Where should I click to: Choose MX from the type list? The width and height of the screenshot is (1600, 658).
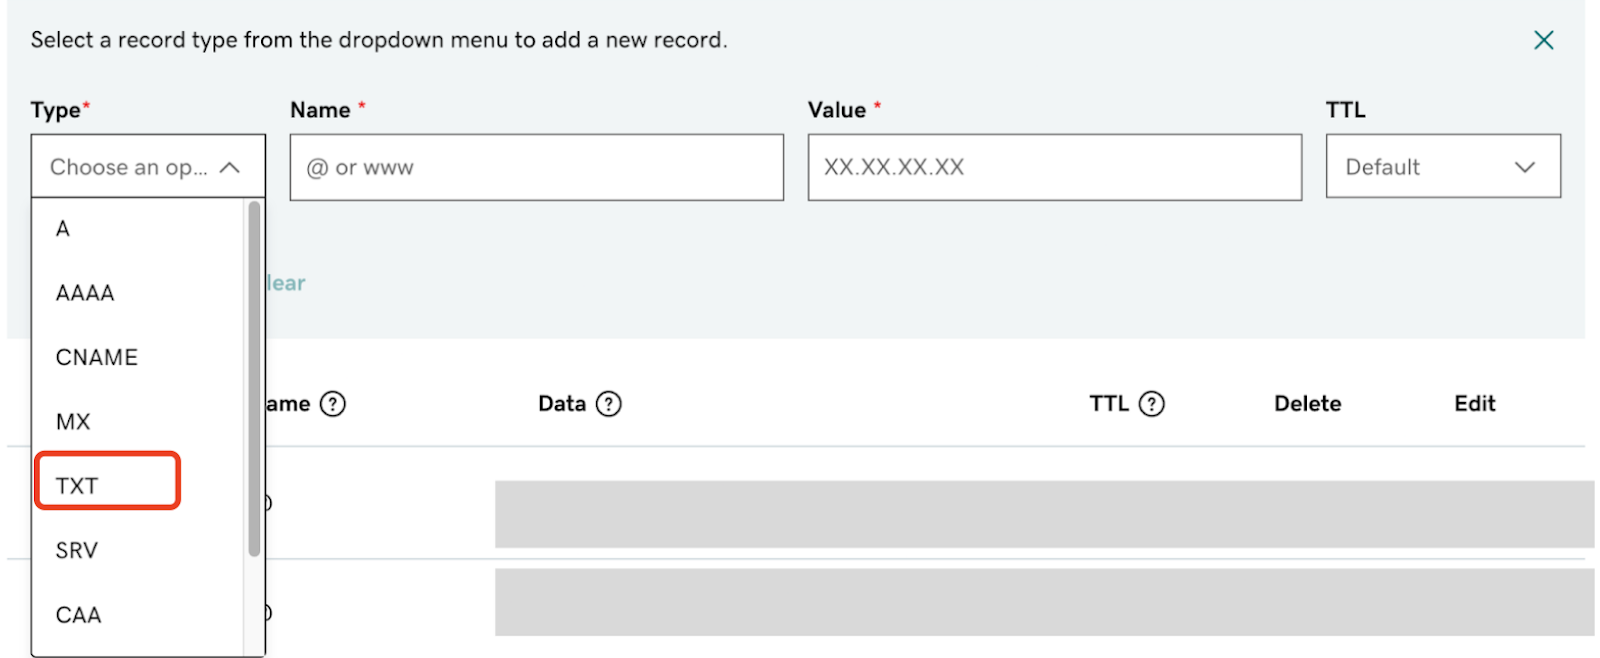(x=138, y=421)
